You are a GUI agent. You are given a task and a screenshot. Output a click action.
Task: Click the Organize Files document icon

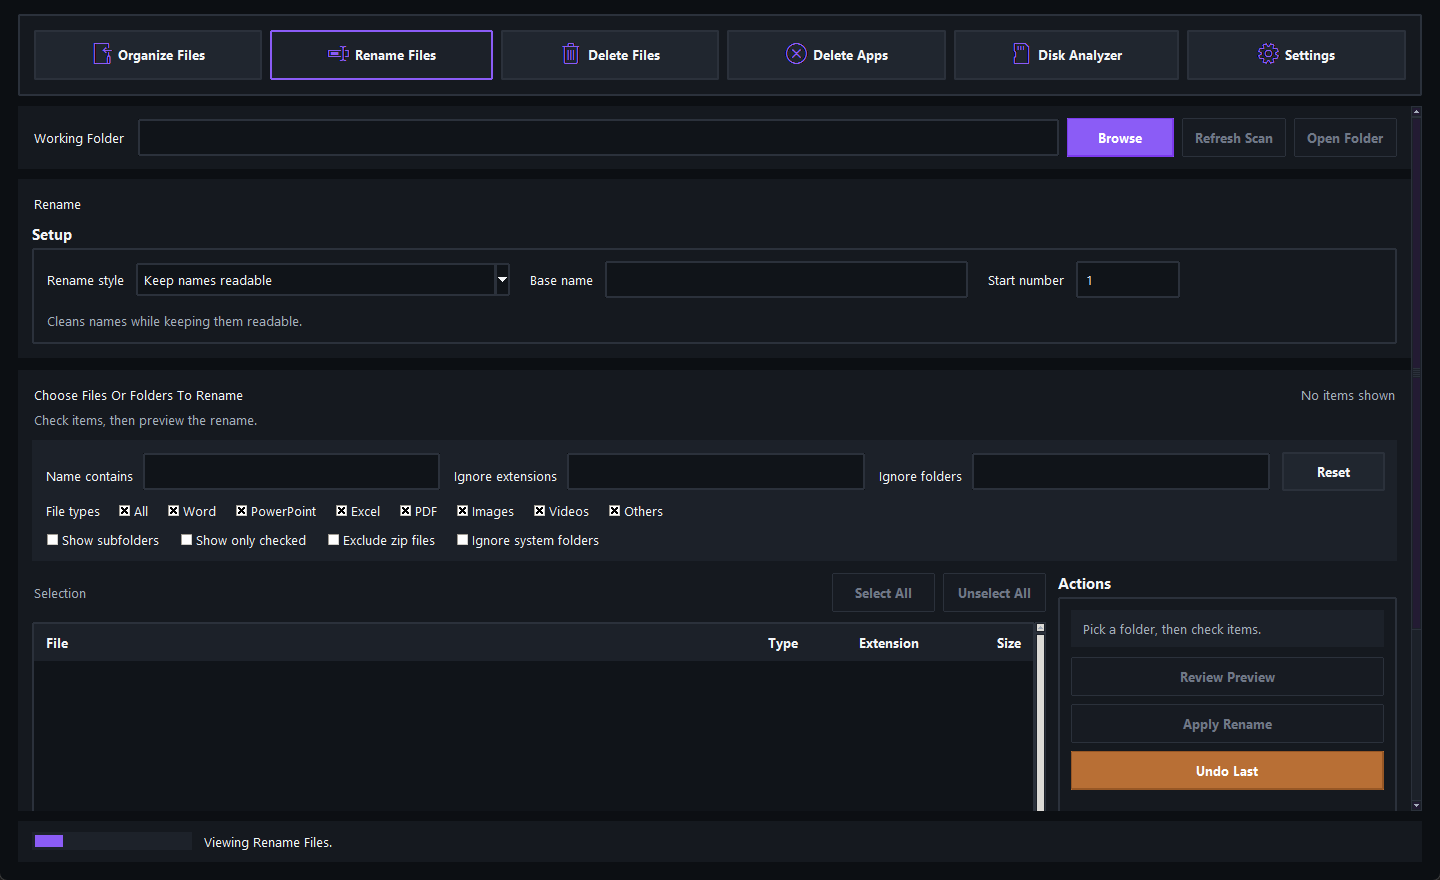102,54
